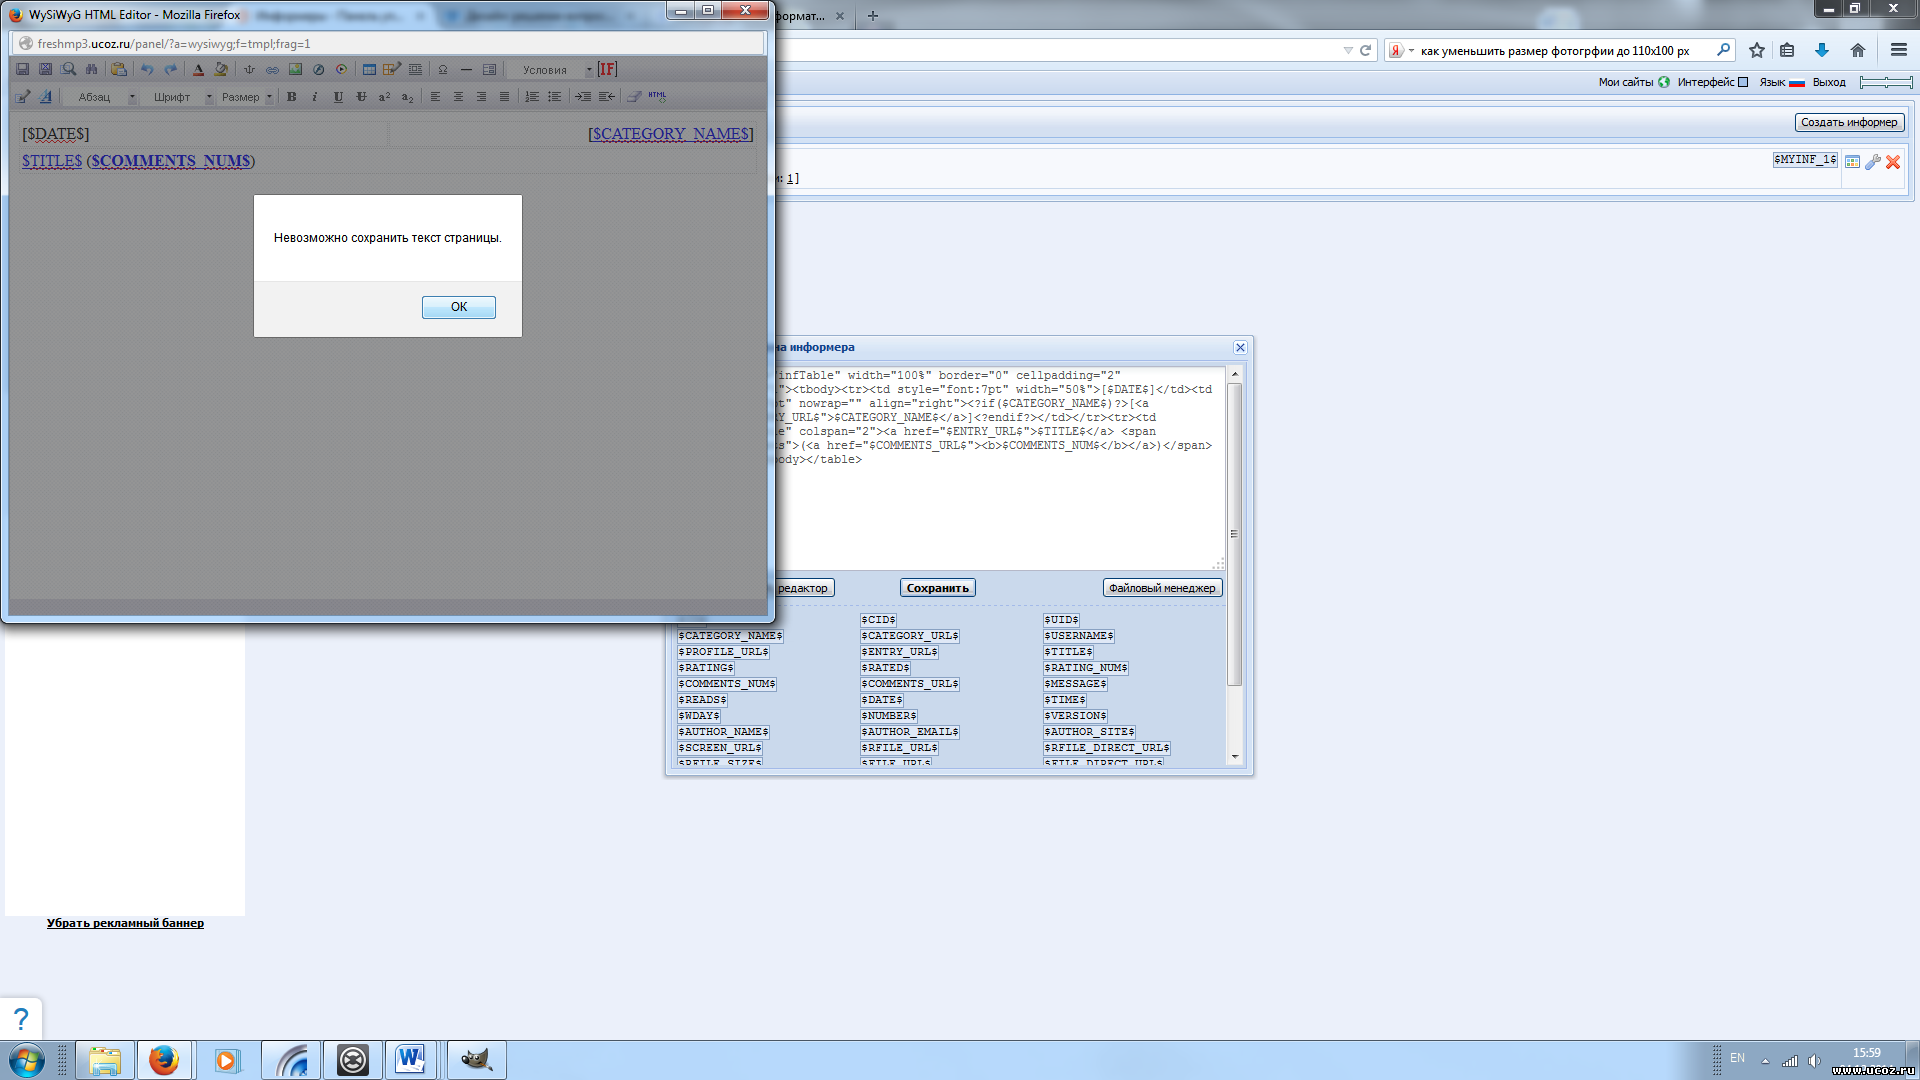The image size is (1920, 1080).
Task: Click the insert image toolbar icon
Action: (x=295, y=70)
